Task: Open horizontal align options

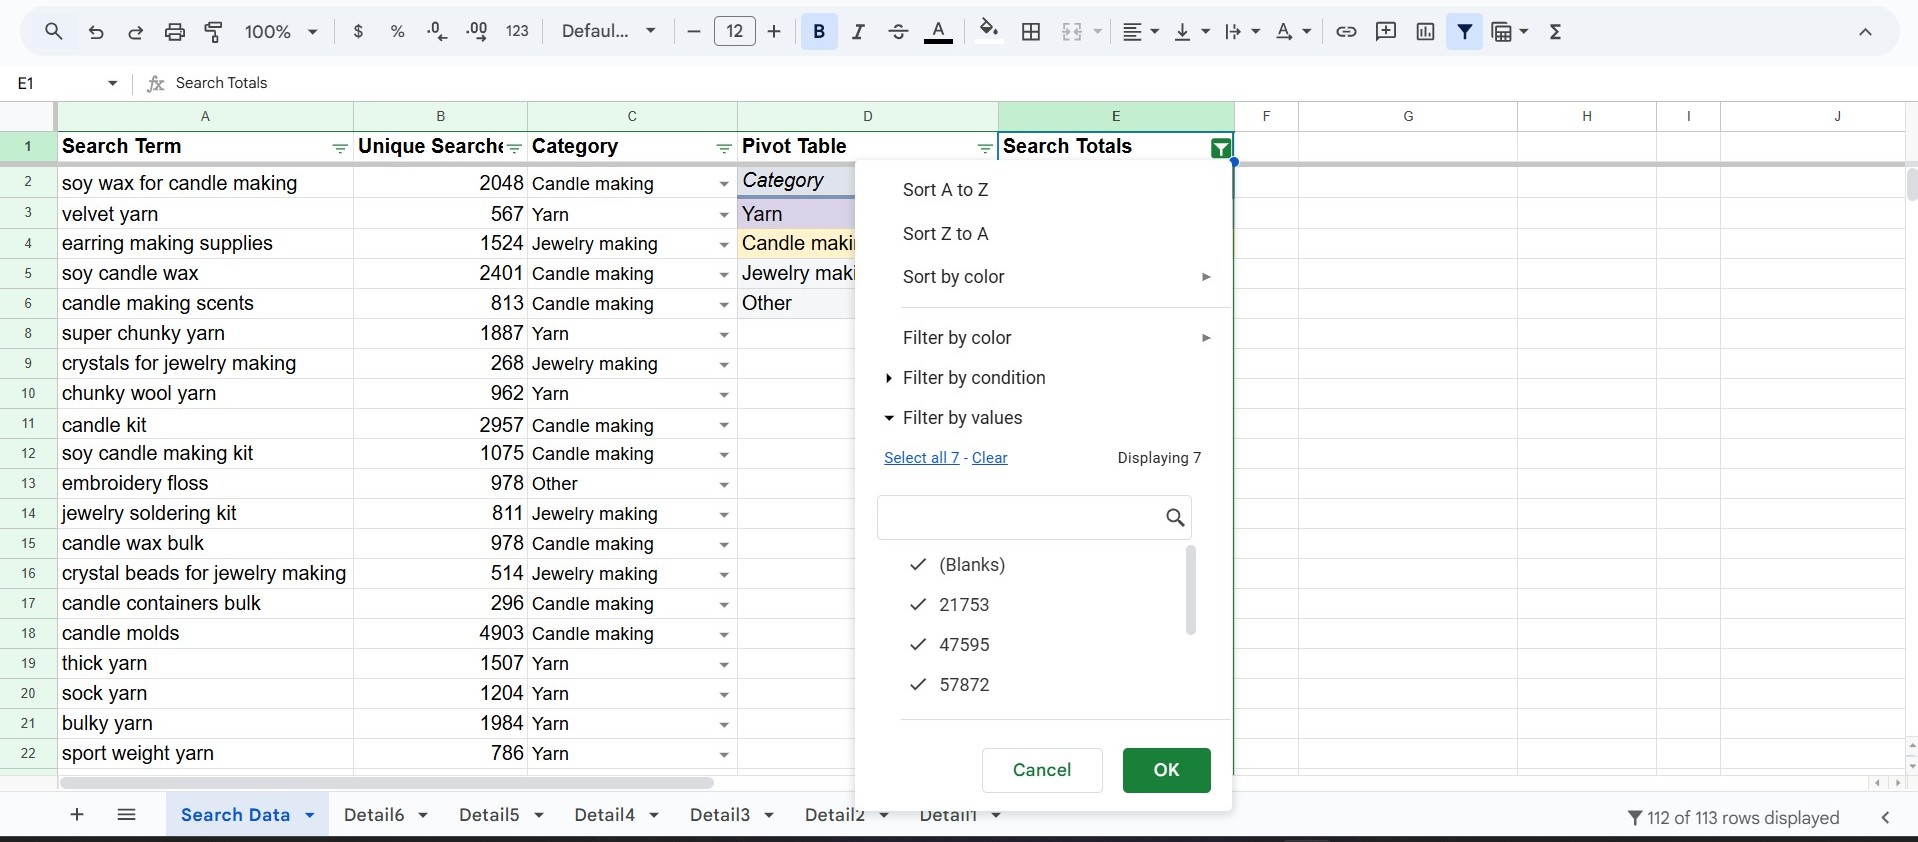Action: [x=1140, y=32]
